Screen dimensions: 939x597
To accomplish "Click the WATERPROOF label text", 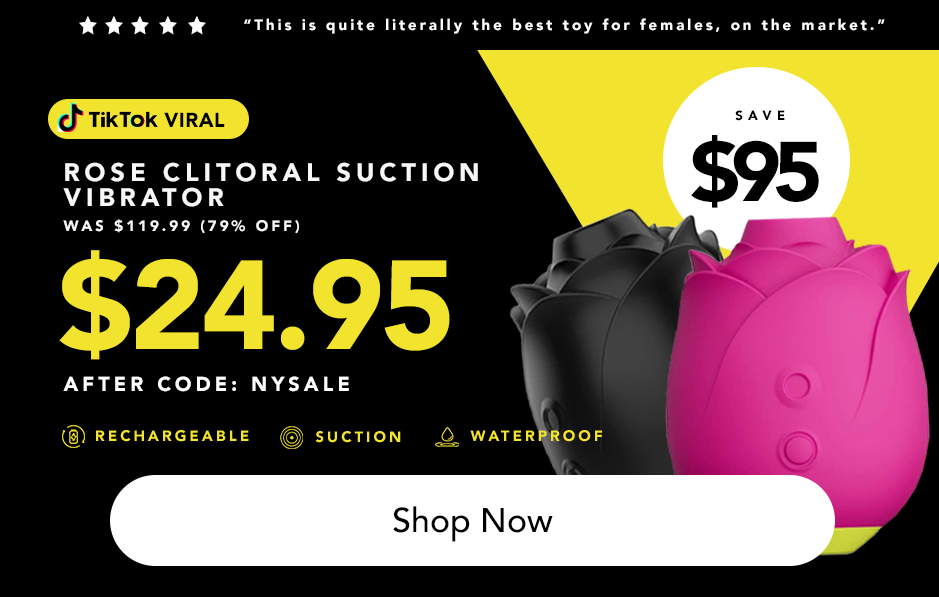I will [537, 436].
